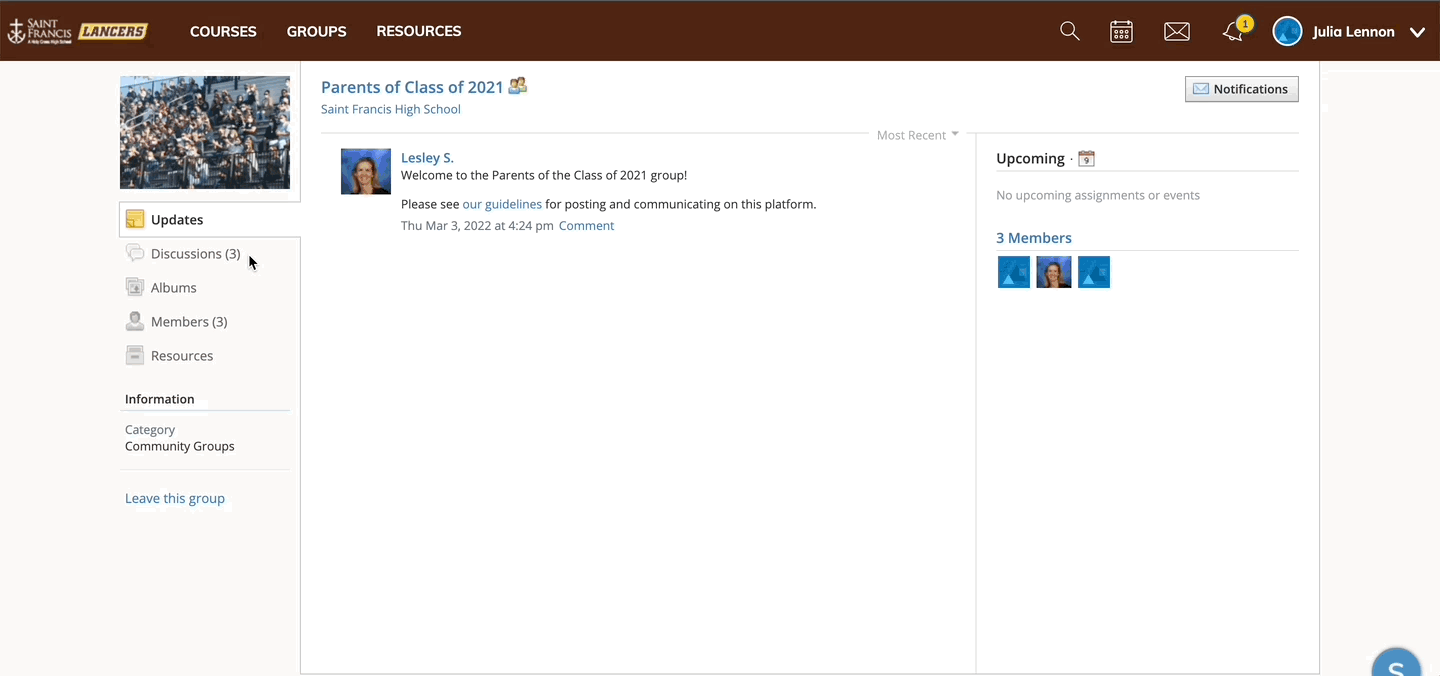Screen dimensions: 1440x676
Task: Click the Saint Francis Lancers logo
Action: tap(78, 31)
